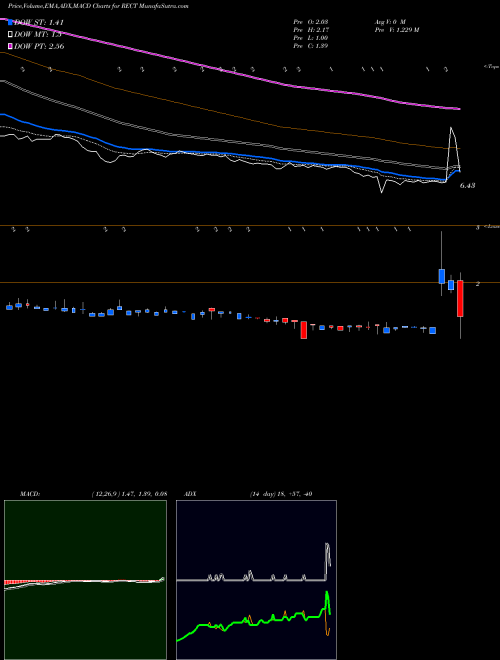Click the magenta DOW PT legend swatch
The height and width of the screenshot is (660, 500).
10,46
